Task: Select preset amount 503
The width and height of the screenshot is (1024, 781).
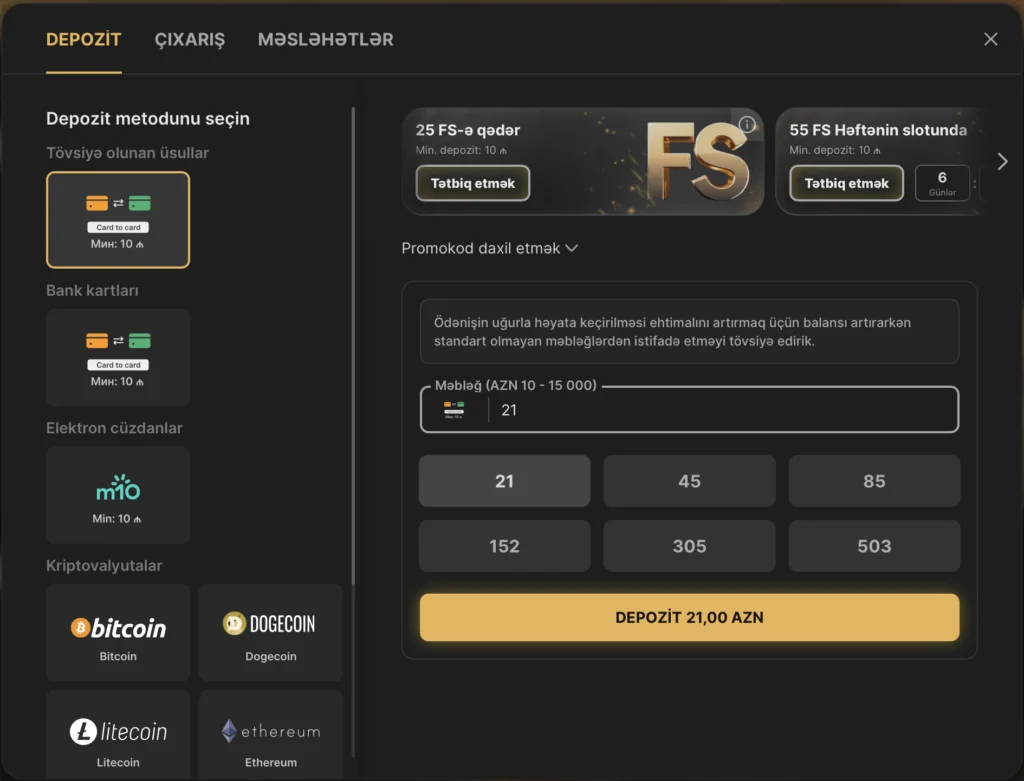Action: coord(874,546)
